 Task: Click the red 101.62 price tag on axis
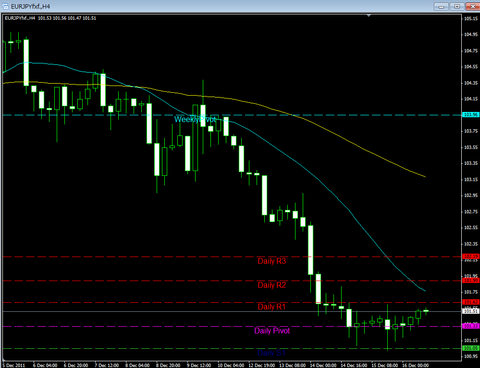pos(471,302)
